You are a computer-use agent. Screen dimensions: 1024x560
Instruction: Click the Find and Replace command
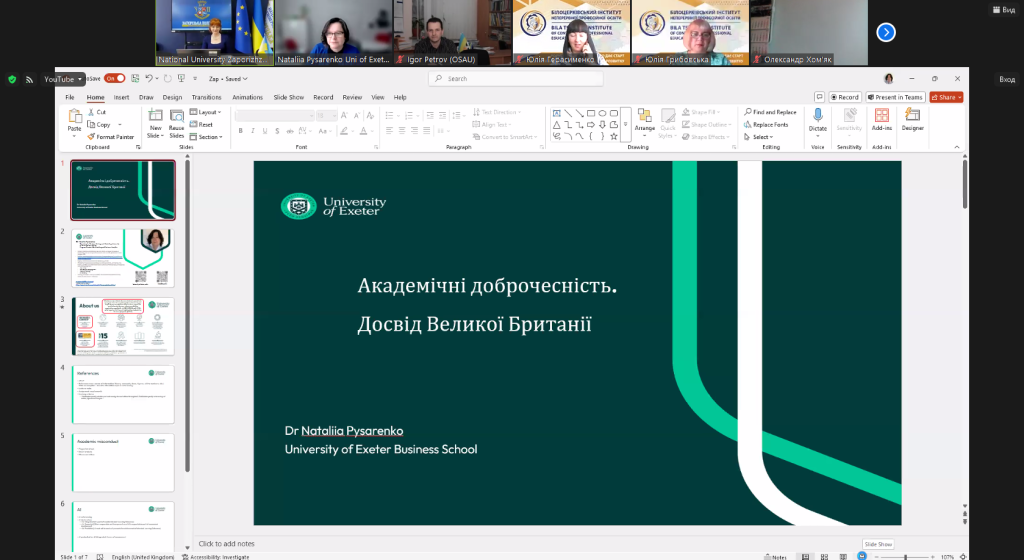point(770,112)
